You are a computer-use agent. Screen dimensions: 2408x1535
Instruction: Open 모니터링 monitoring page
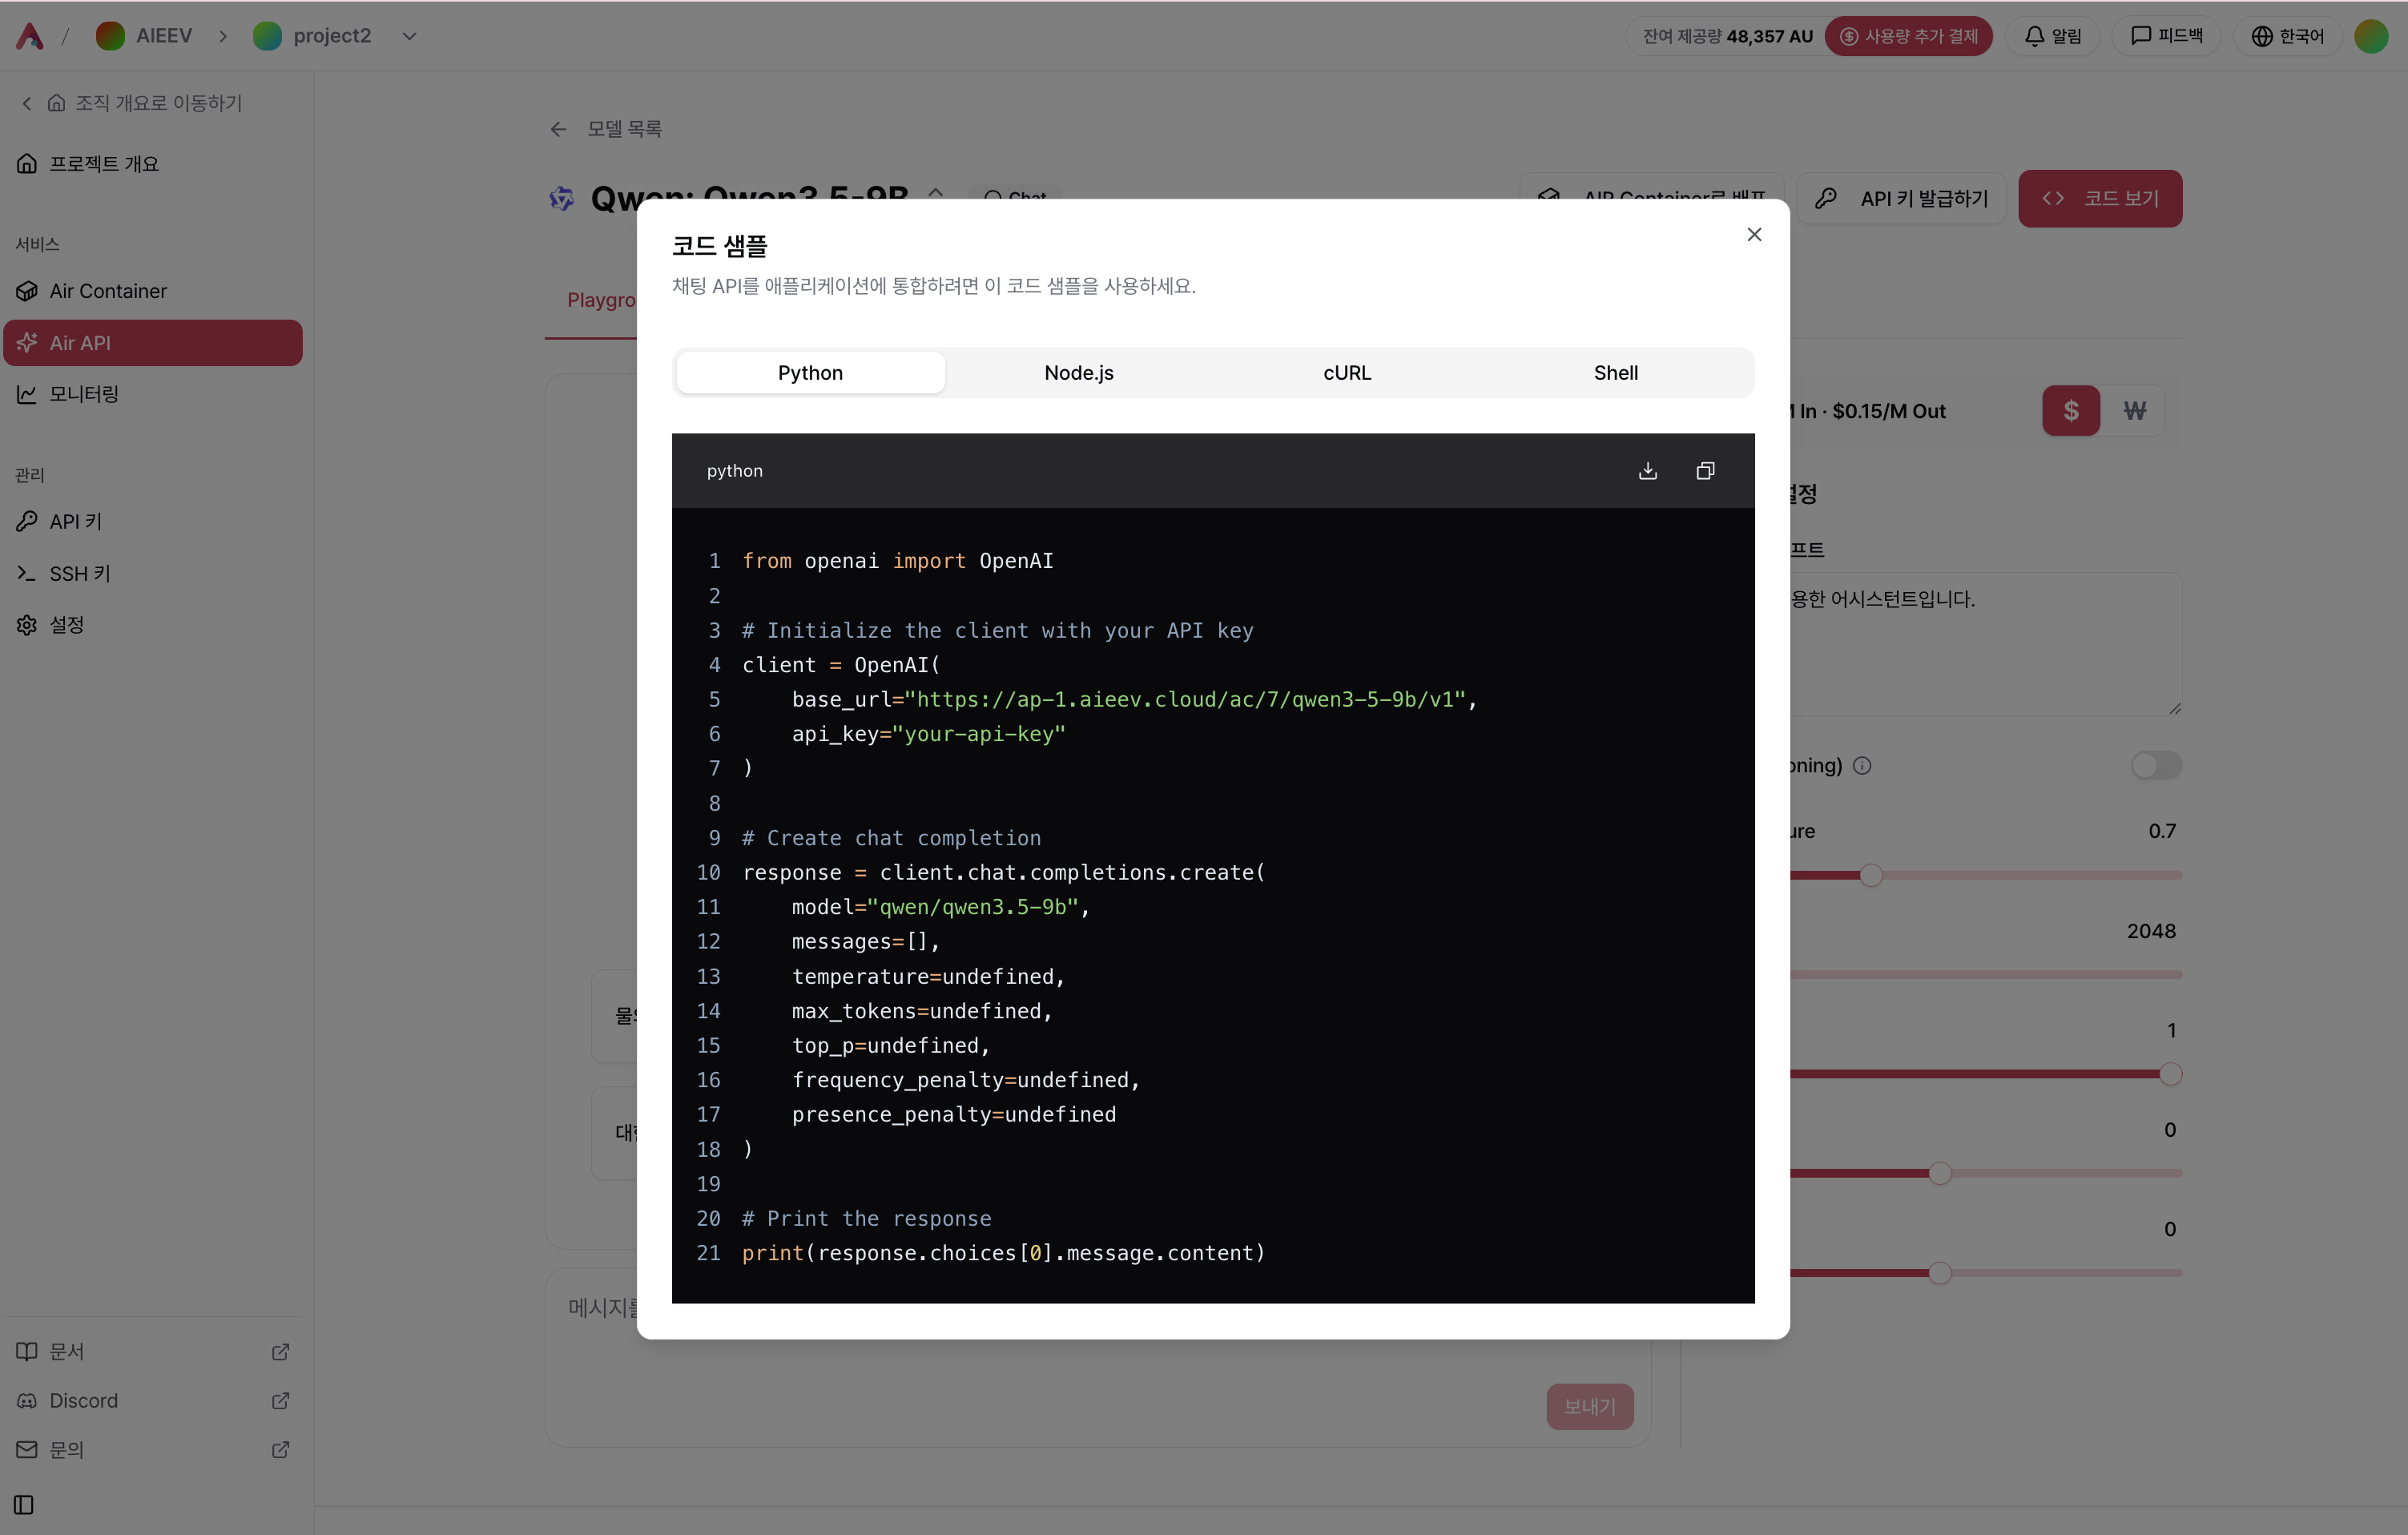click(153, 394)
